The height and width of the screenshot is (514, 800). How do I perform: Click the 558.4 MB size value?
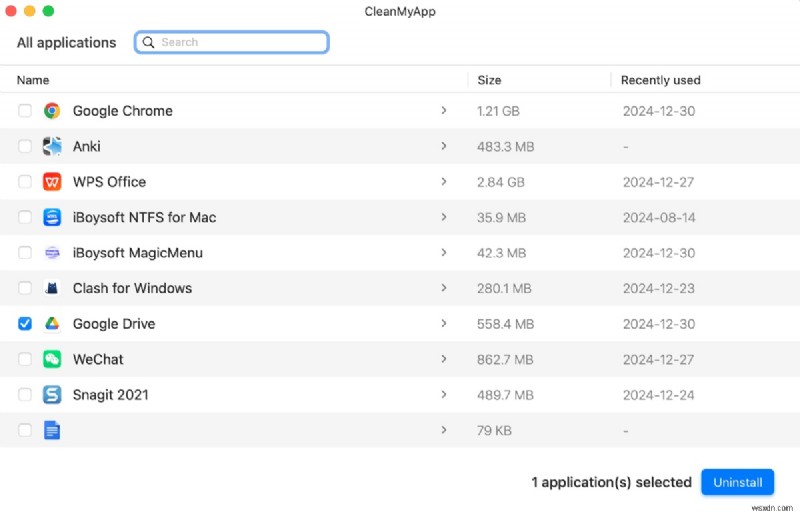pyautogui.click(x=505, y=324)
